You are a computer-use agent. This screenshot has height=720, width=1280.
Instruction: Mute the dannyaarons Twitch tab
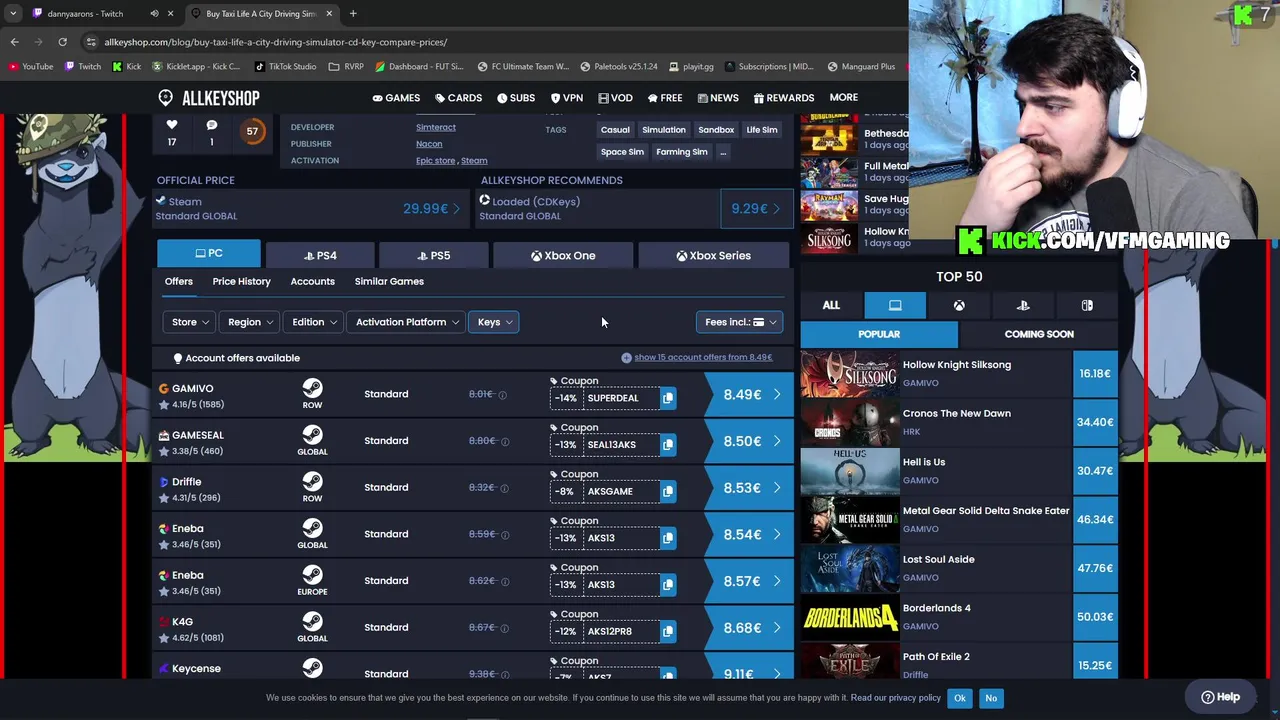coord(154,14)
